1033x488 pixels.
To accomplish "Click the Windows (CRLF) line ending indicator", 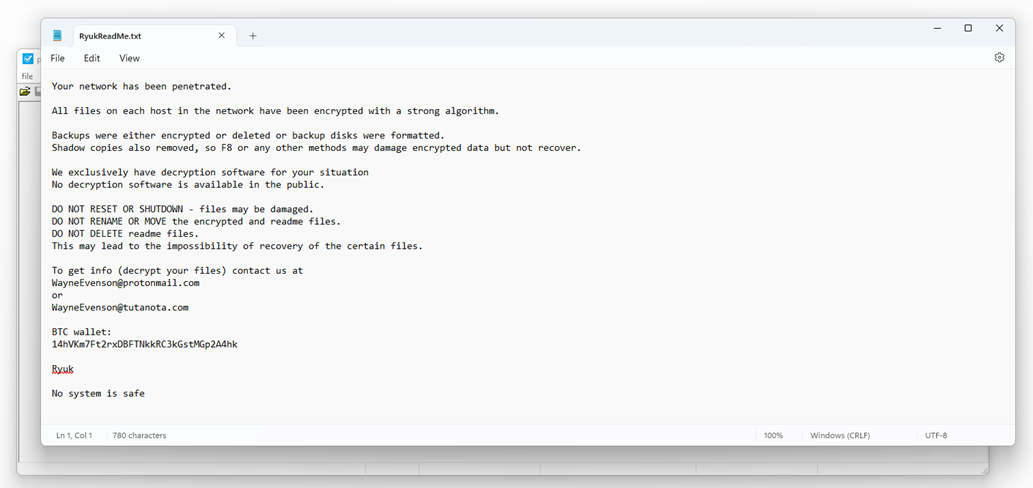I will [x=841, y=436].
